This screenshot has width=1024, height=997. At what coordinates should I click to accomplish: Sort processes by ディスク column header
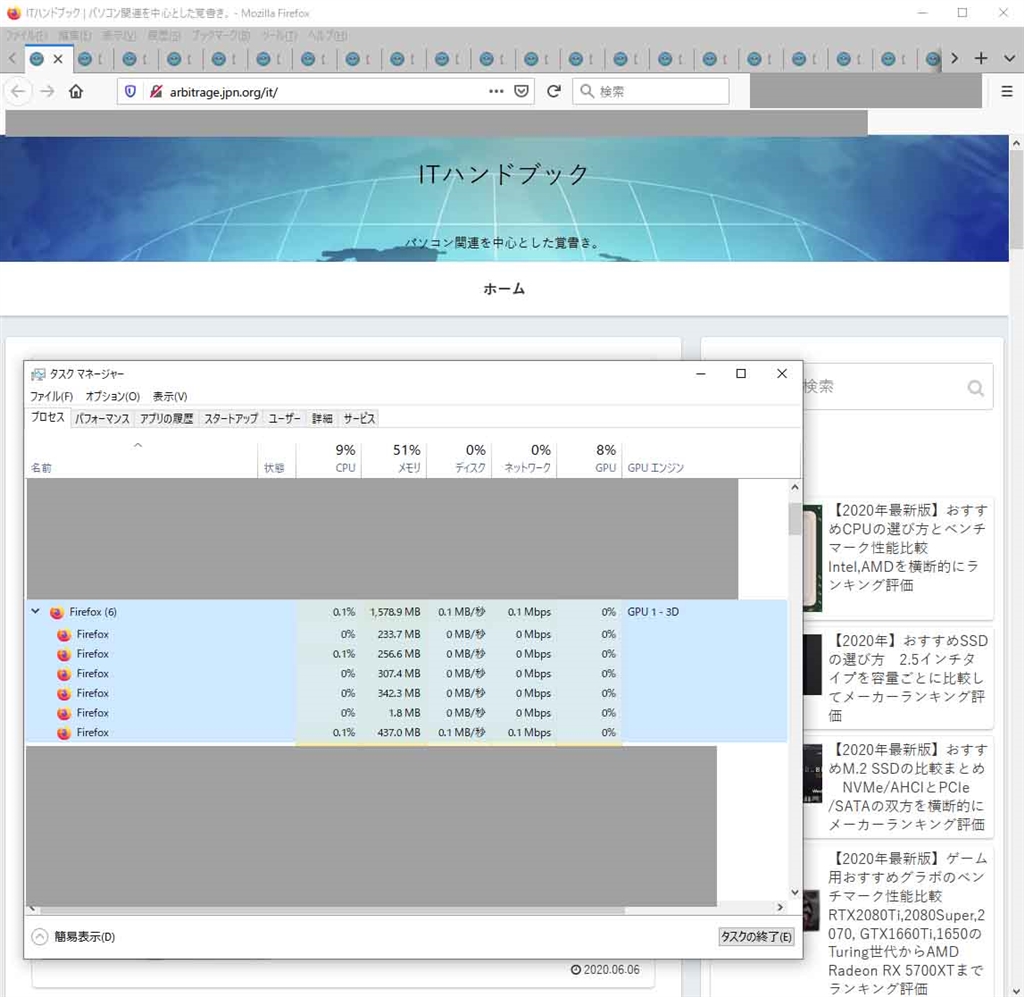(459, 458)
